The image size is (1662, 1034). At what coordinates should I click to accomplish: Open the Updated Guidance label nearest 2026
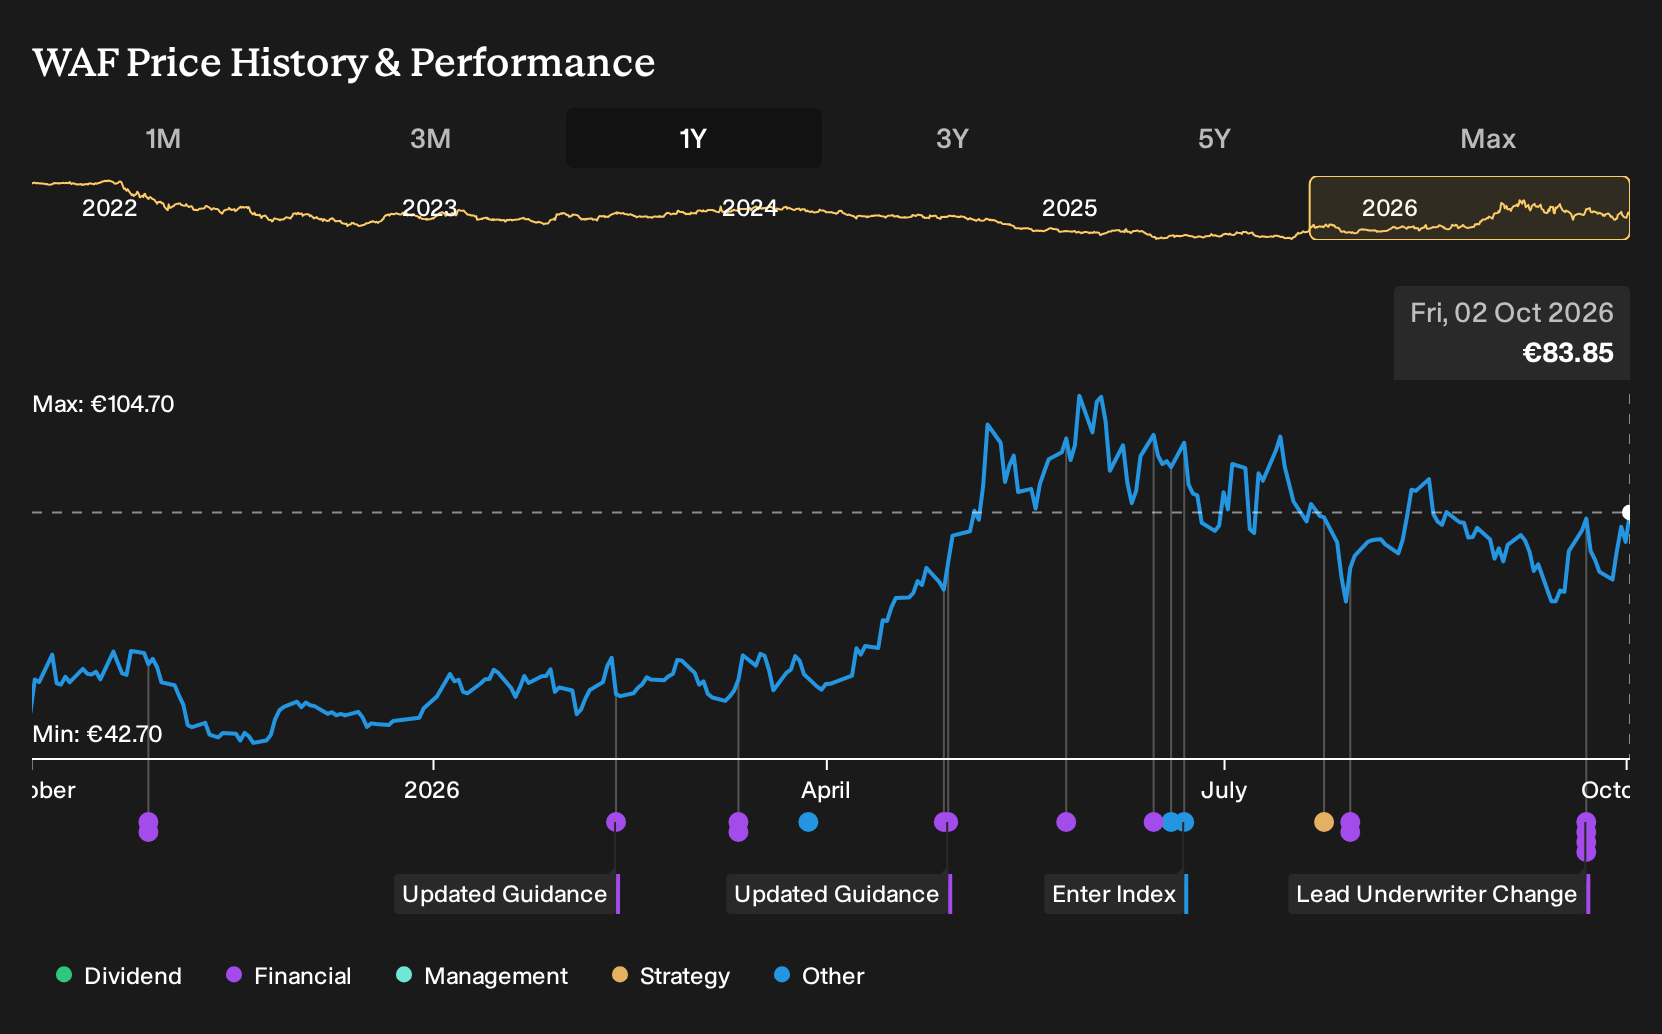tap(507, 894)
